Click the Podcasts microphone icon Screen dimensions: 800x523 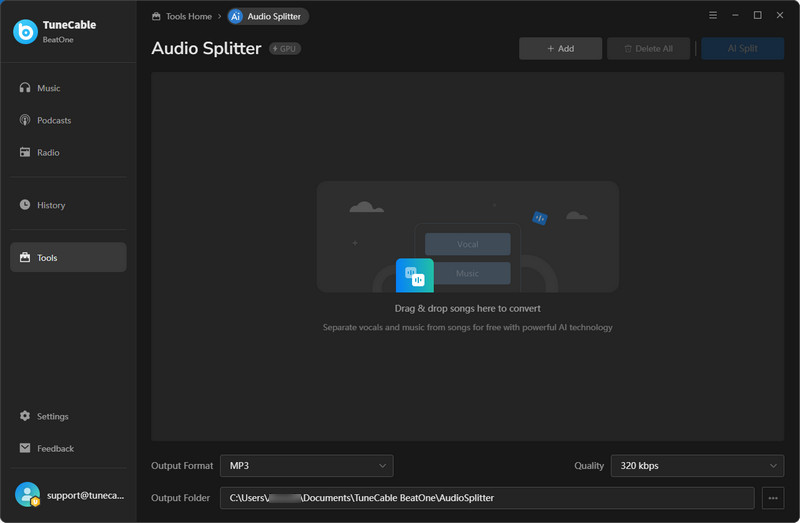24,120
